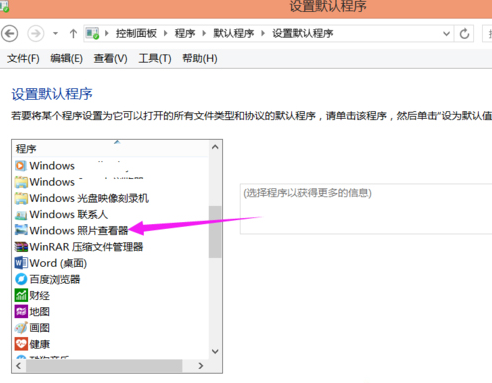Open the 控制面板 breadcrumb
Screen dimensions: 492x383
click(136, 33)
